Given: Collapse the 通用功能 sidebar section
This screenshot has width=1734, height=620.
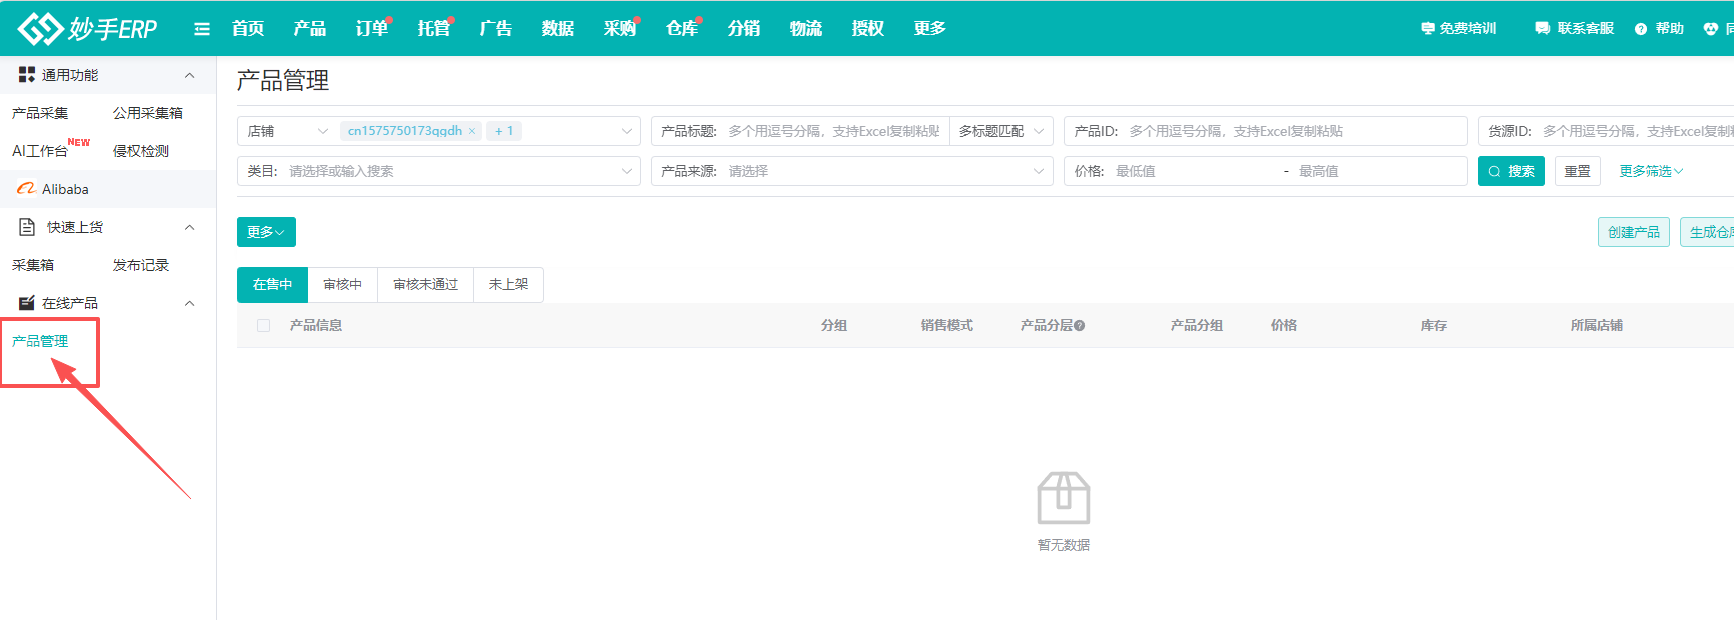Looking at the screenshot, I should (189, 76).
